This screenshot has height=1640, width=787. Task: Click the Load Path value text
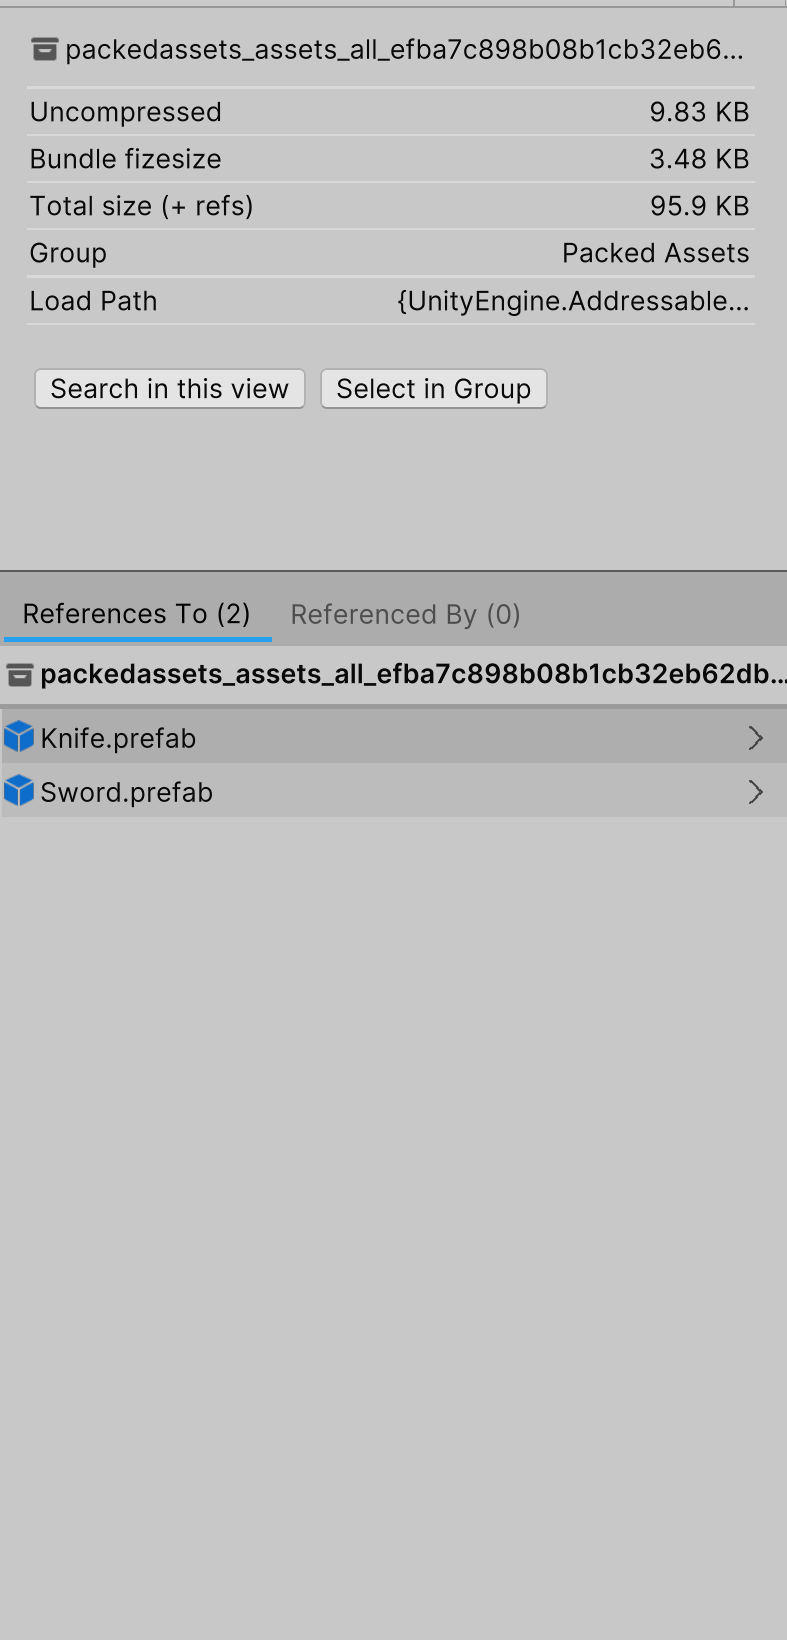coord(573,301)
